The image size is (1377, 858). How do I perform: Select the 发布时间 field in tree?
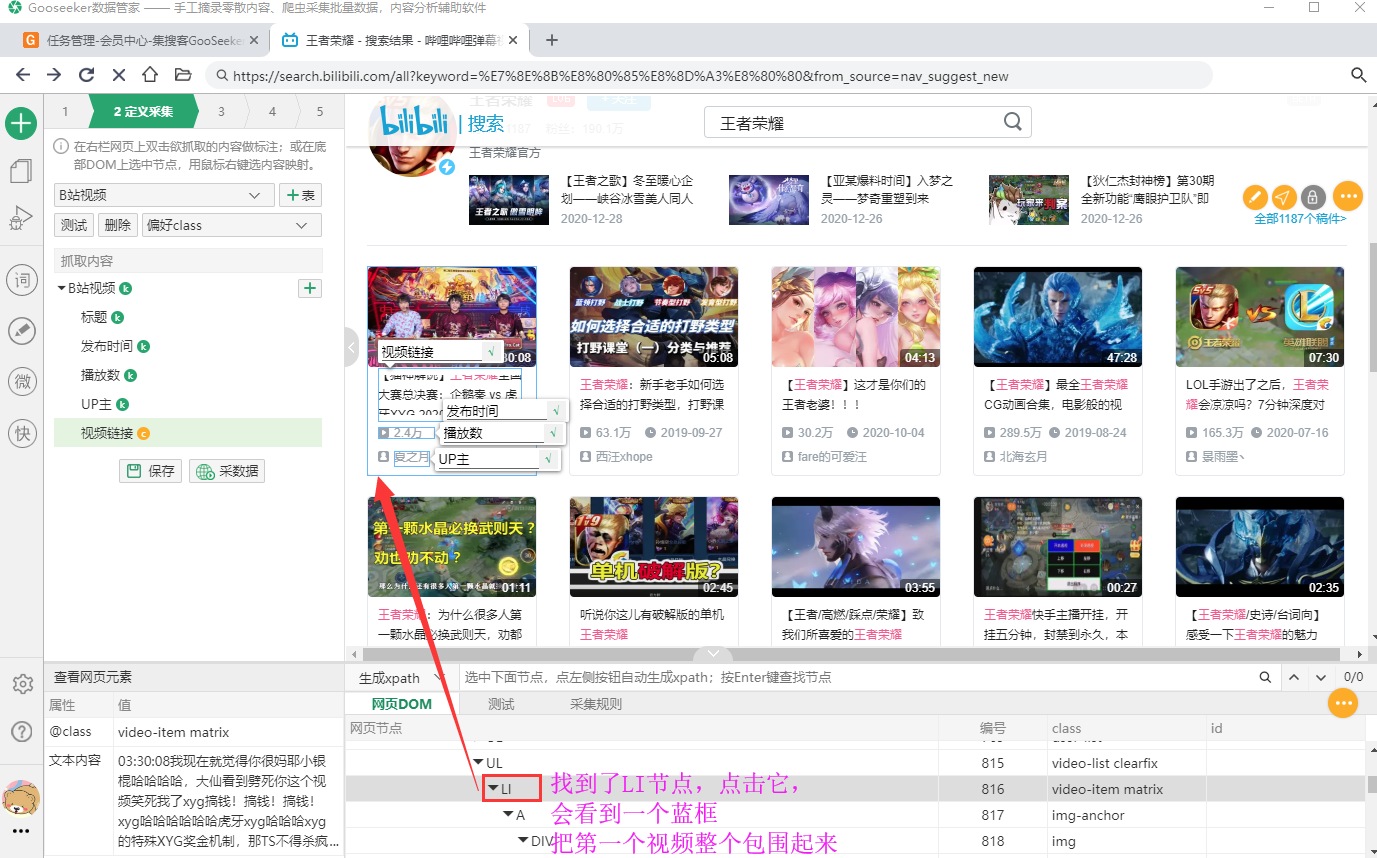pos(107,346)
